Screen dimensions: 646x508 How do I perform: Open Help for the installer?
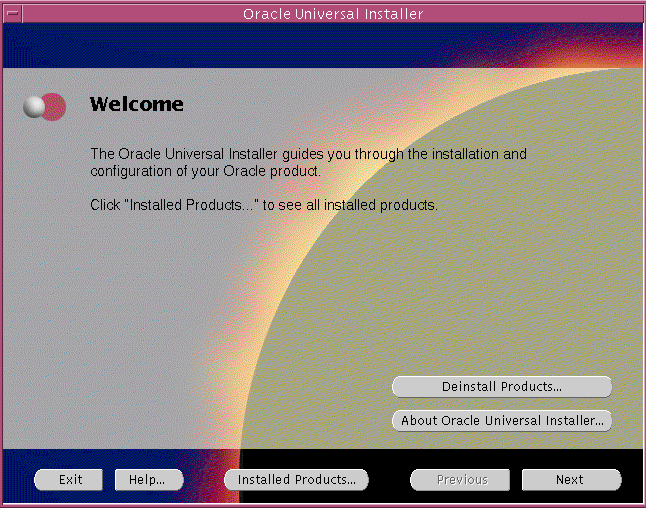(147, 480)
